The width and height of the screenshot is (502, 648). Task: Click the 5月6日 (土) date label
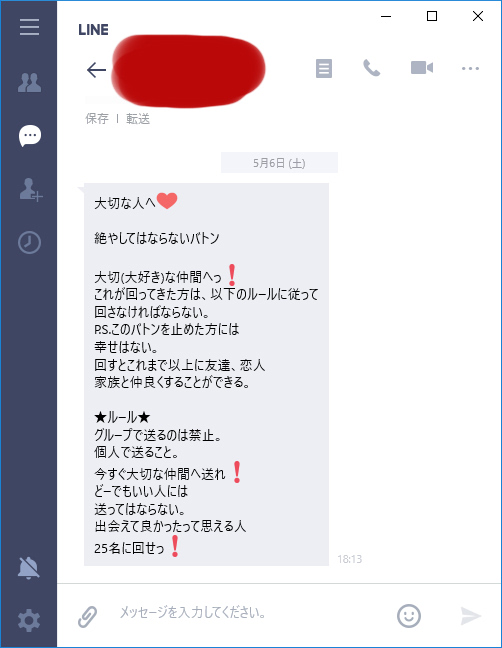tap(279, 163)
